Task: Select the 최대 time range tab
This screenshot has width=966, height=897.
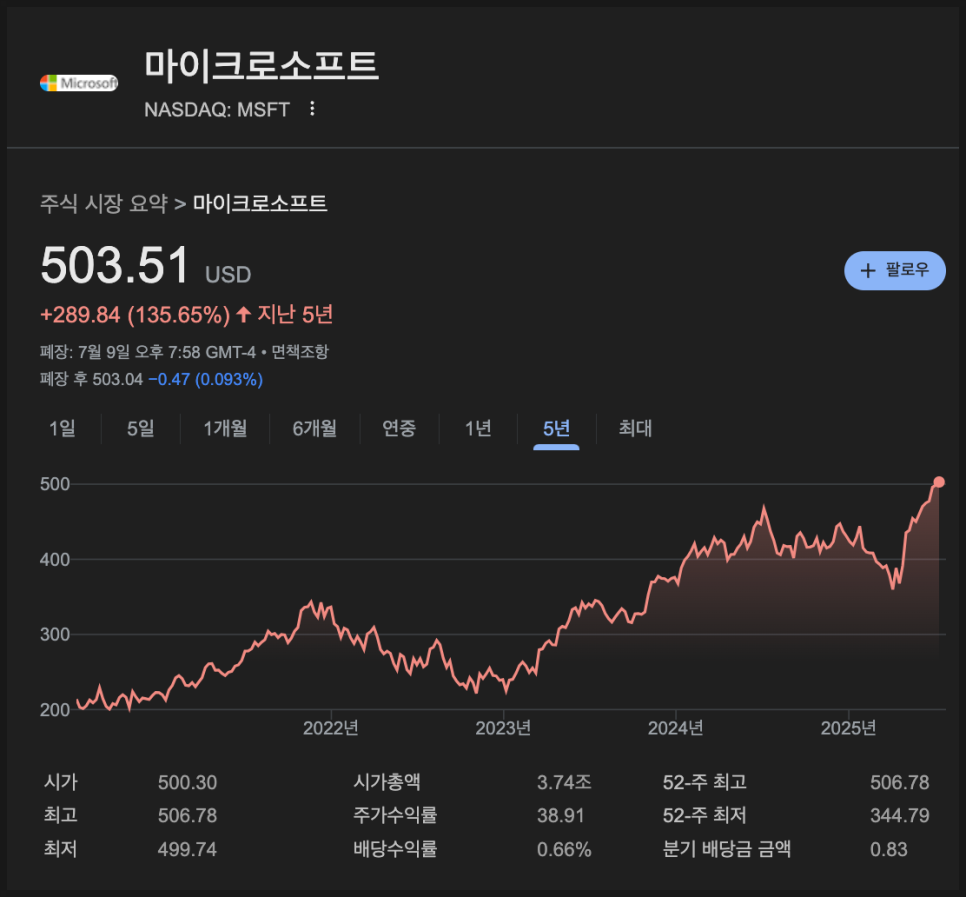Action: 635,428
